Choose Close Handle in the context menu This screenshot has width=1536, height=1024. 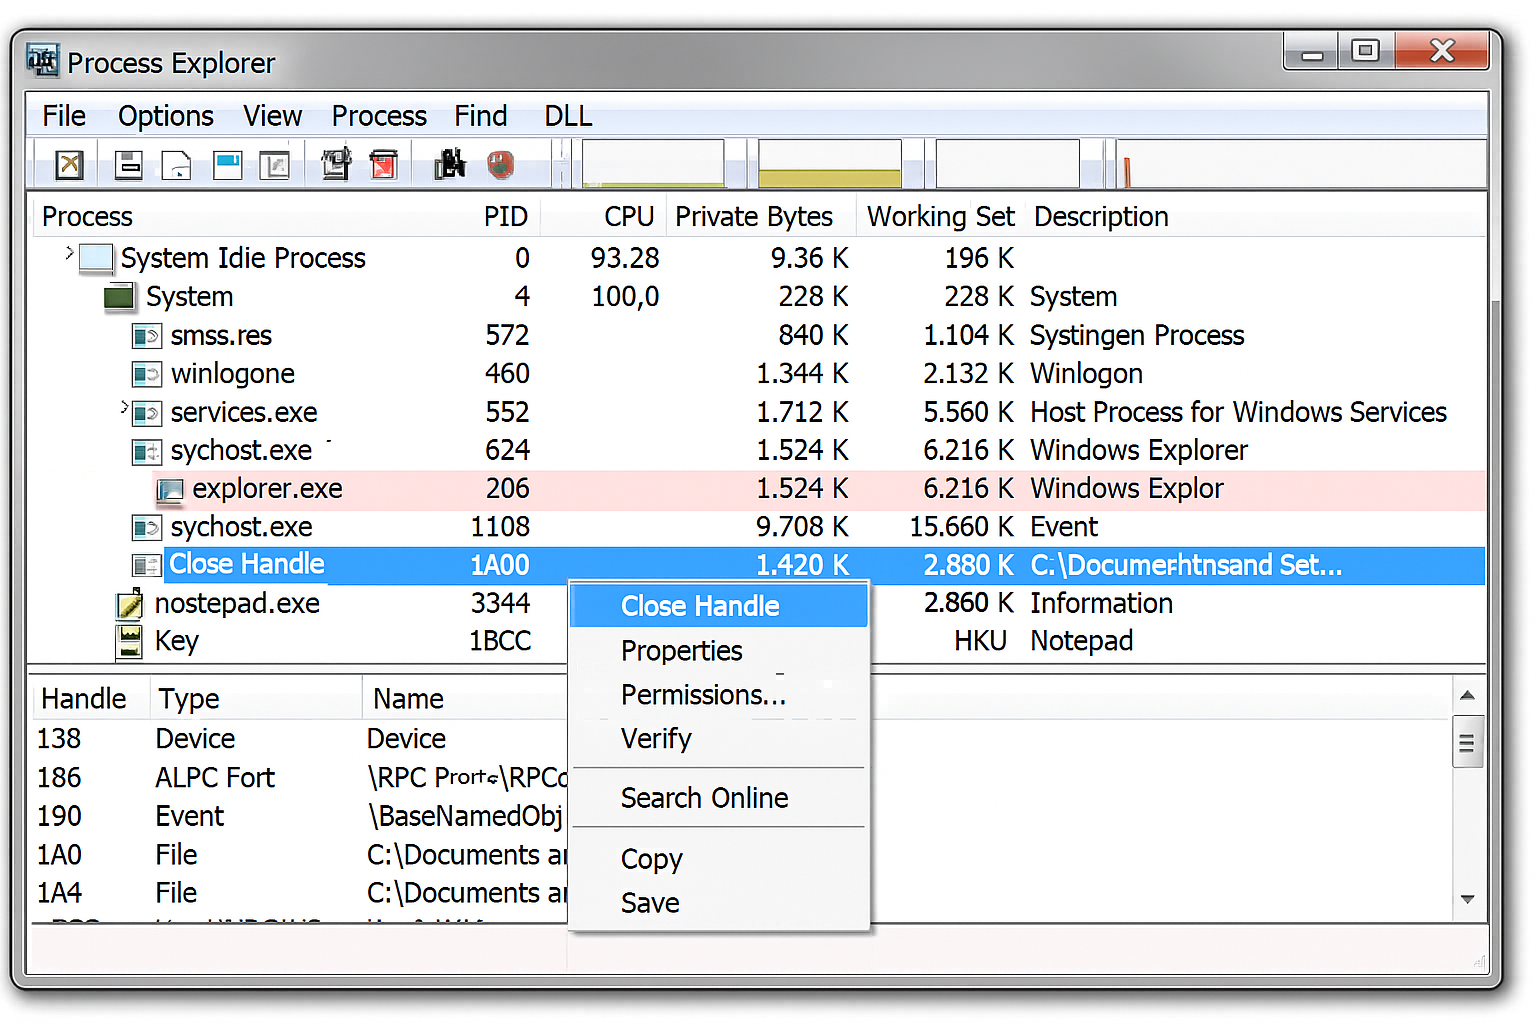point(718,606)
